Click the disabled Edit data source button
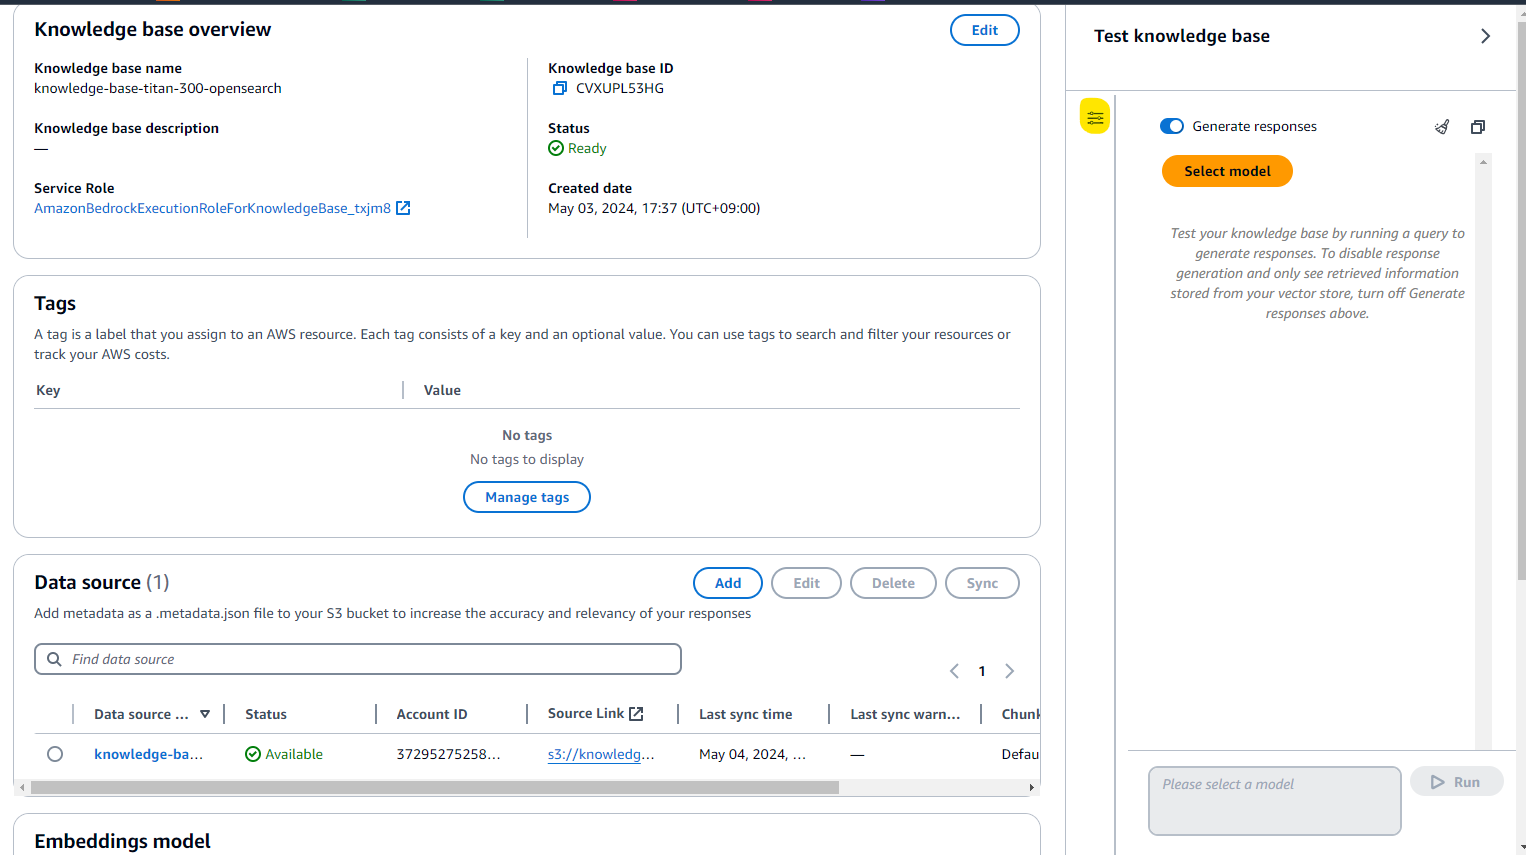 pyautogui.click(x=806, y=583)
